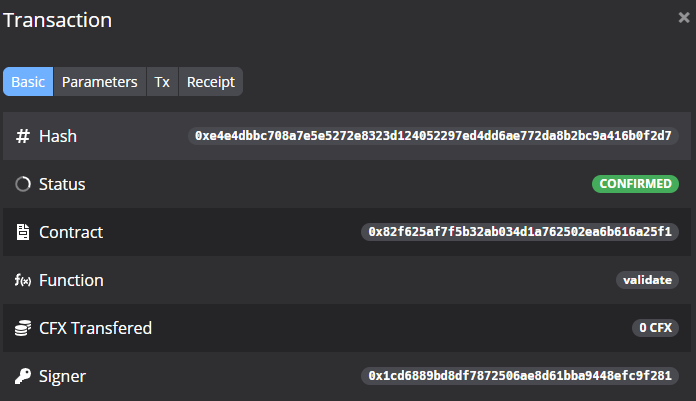Click the Signer row label
This screenshot has width=696, height=401.
click(62, 376)
